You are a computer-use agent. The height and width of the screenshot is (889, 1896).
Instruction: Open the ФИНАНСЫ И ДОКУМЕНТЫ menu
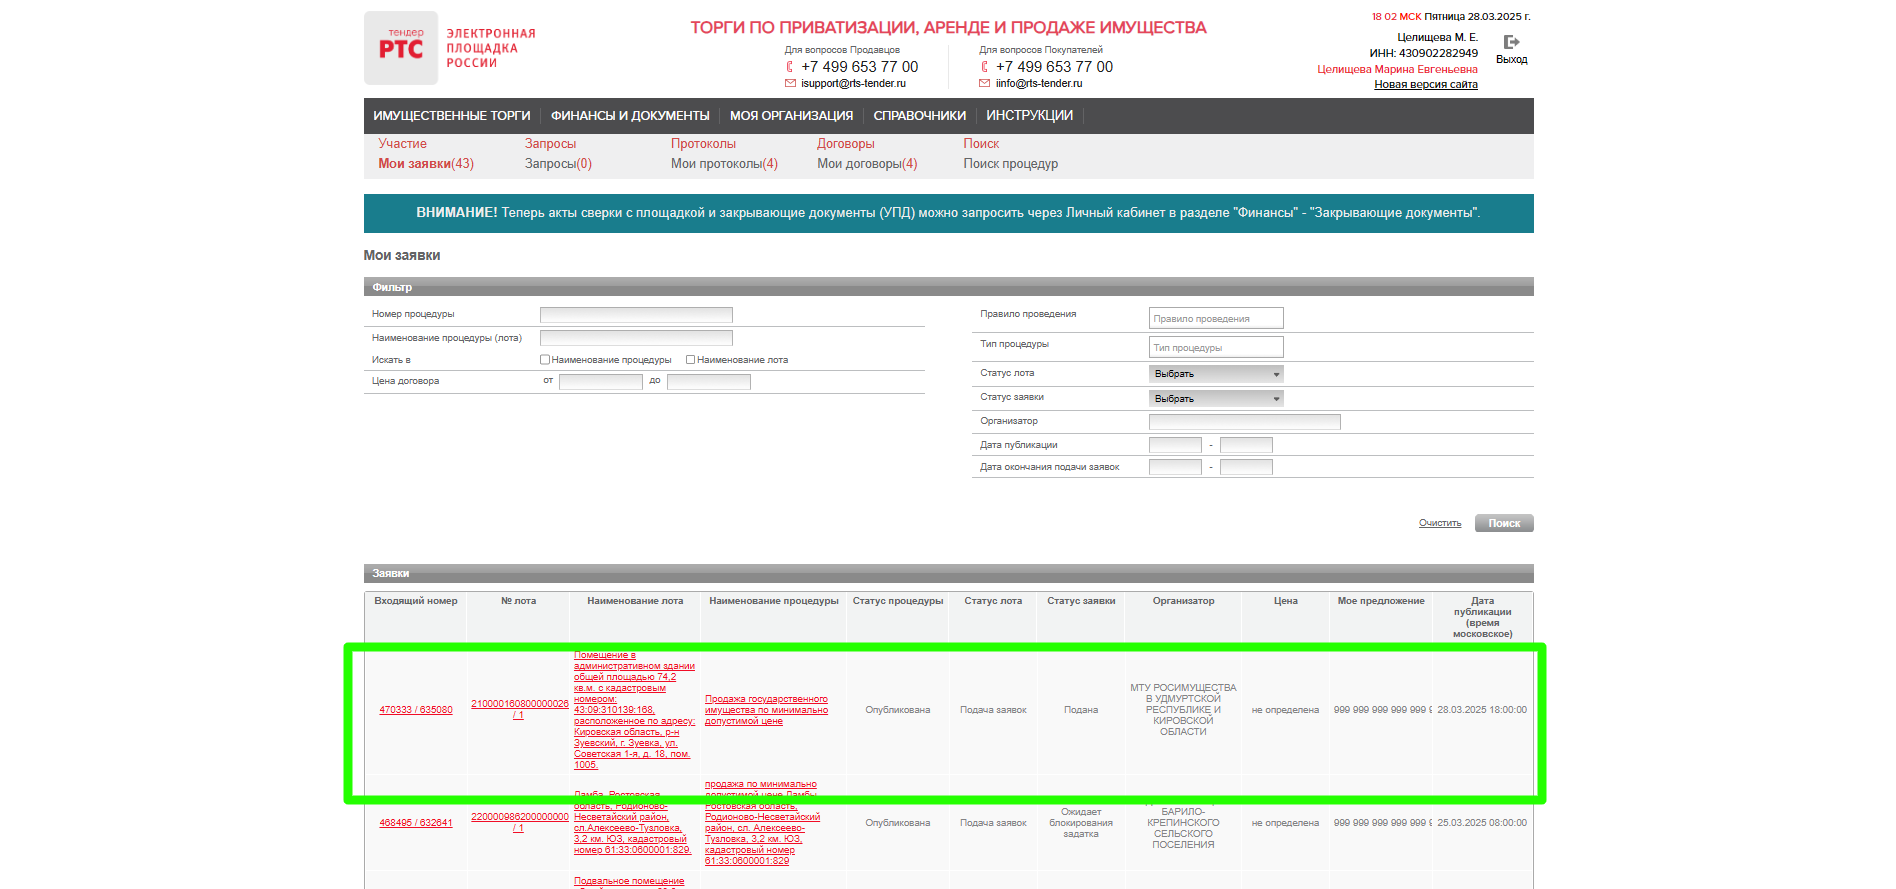(x=630, y=116)
